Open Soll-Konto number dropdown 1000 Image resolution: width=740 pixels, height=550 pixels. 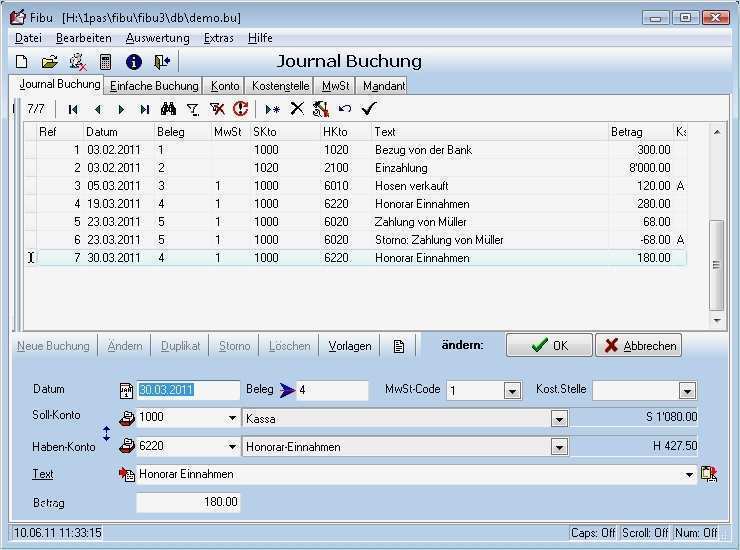[x=232, y=418]
